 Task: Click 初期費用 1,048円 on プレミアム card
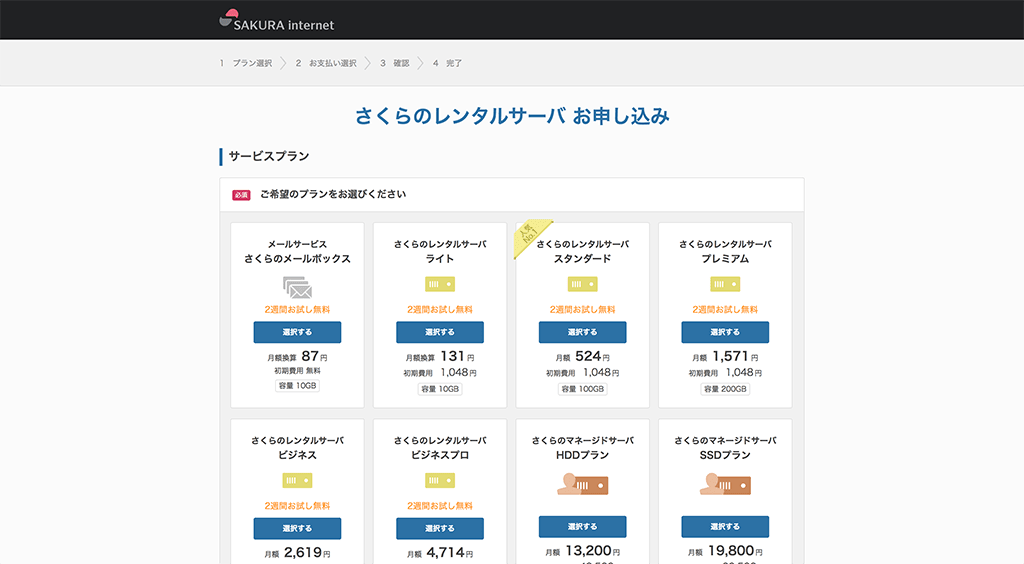coord(725,373)
